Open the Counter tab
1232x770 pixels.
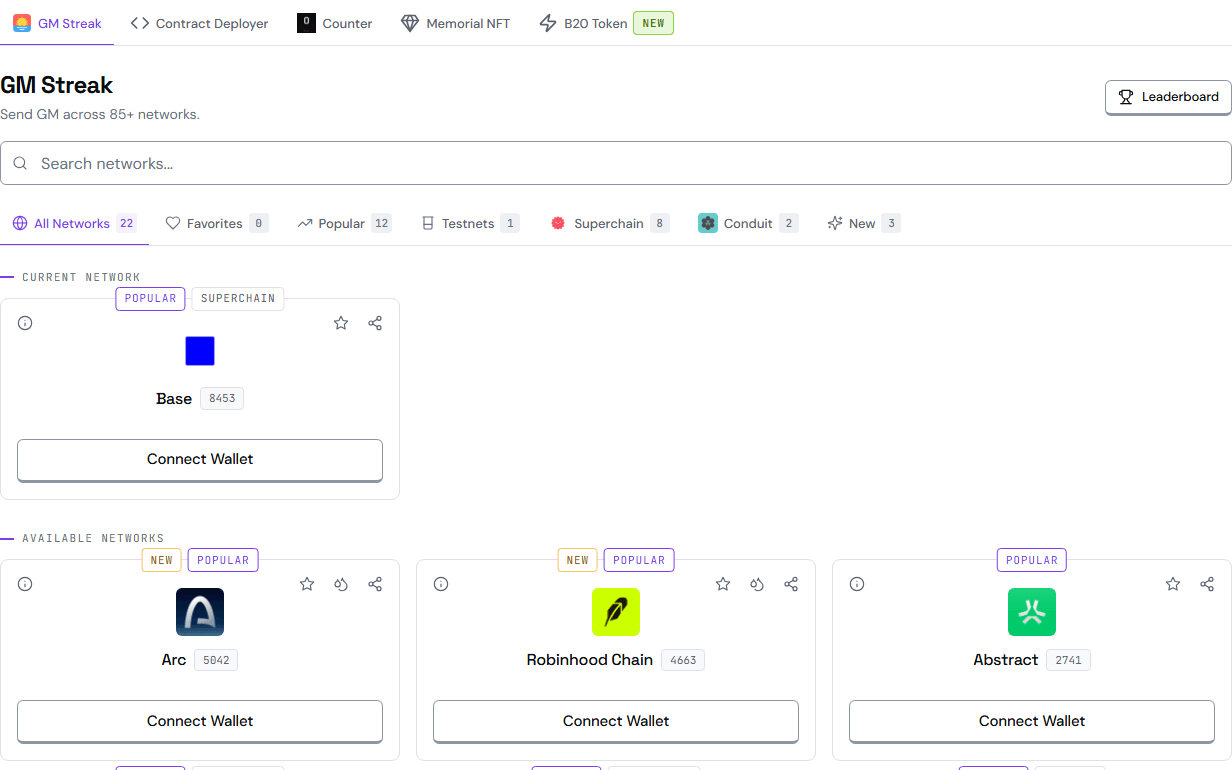335,23
